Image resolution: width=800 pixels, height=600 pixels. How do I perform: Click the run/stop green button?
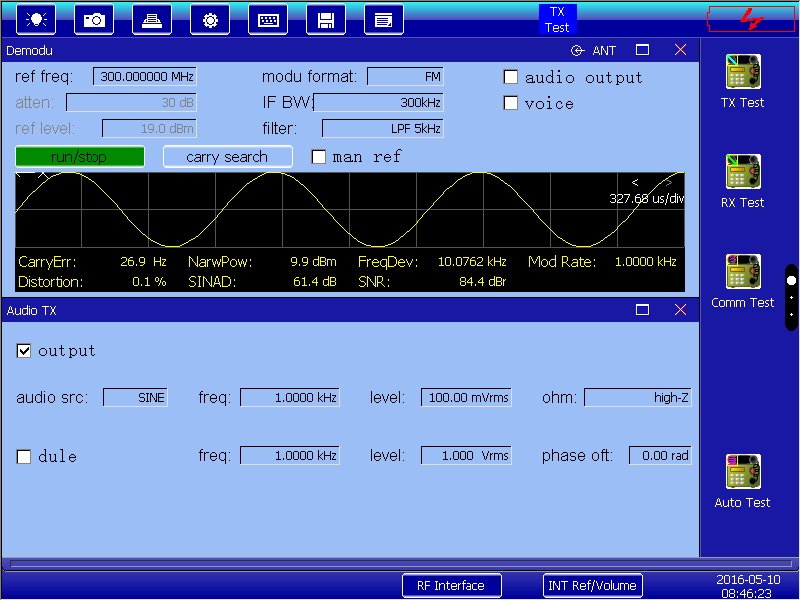[80, 157]
